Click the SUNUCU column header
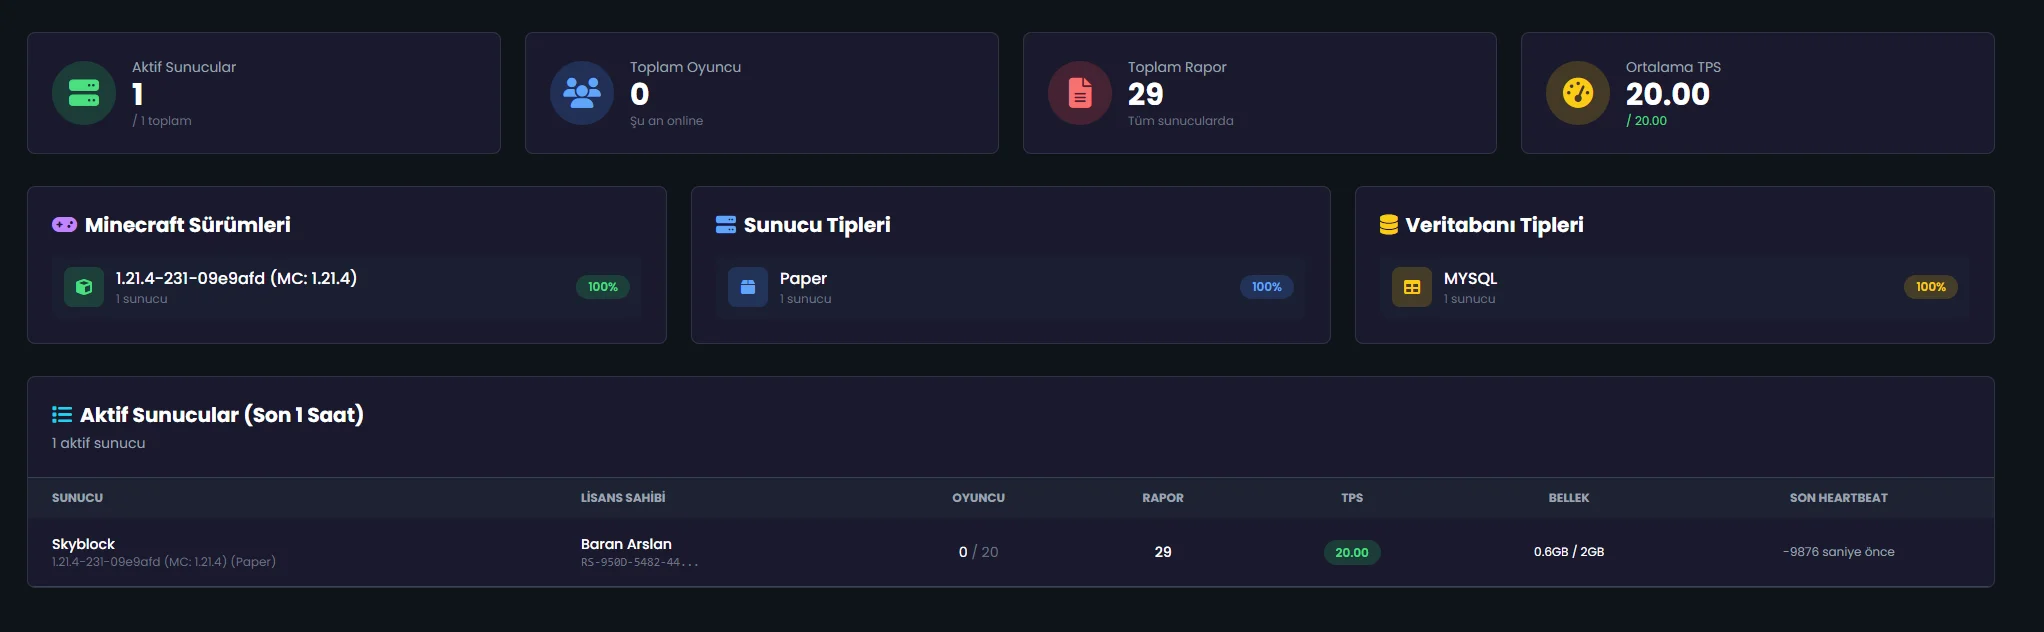This screenshot has width=2044, height=632. pos(77,498)
